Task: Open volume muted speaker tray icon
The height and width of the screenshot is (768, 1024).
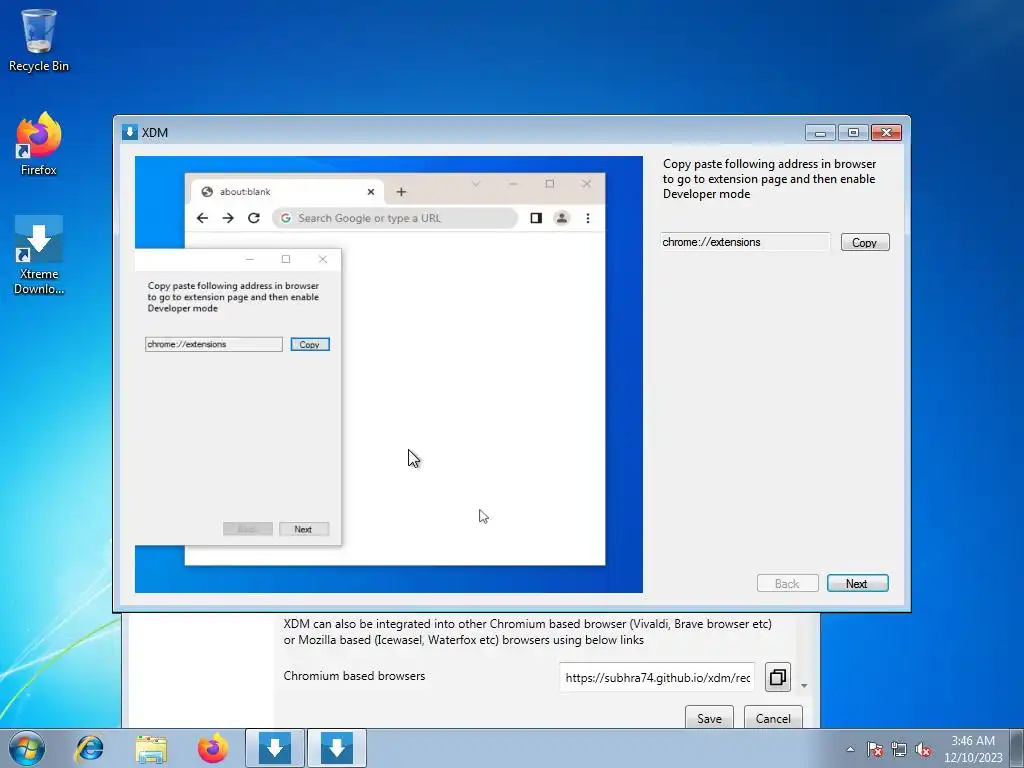Action: coord(923,749)
